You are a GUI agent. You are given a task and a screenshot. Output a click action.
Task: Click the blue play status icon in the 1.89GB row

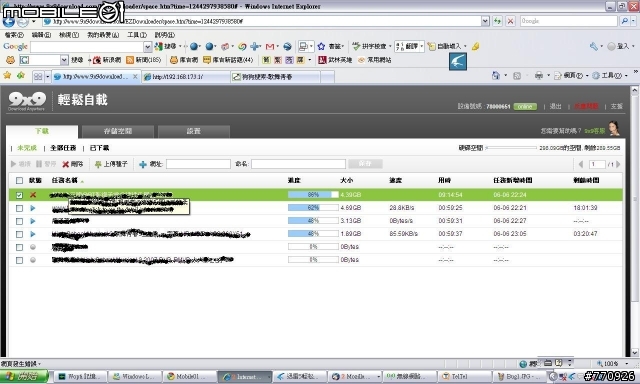[33, 234]
